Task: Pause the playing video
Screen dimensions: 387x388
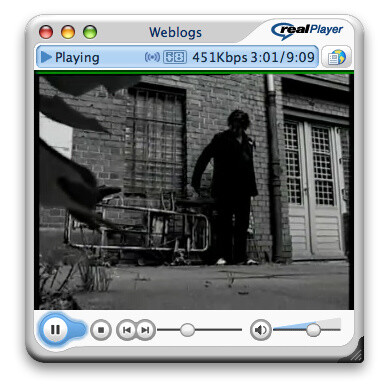Action: click(x=55, y=330)
